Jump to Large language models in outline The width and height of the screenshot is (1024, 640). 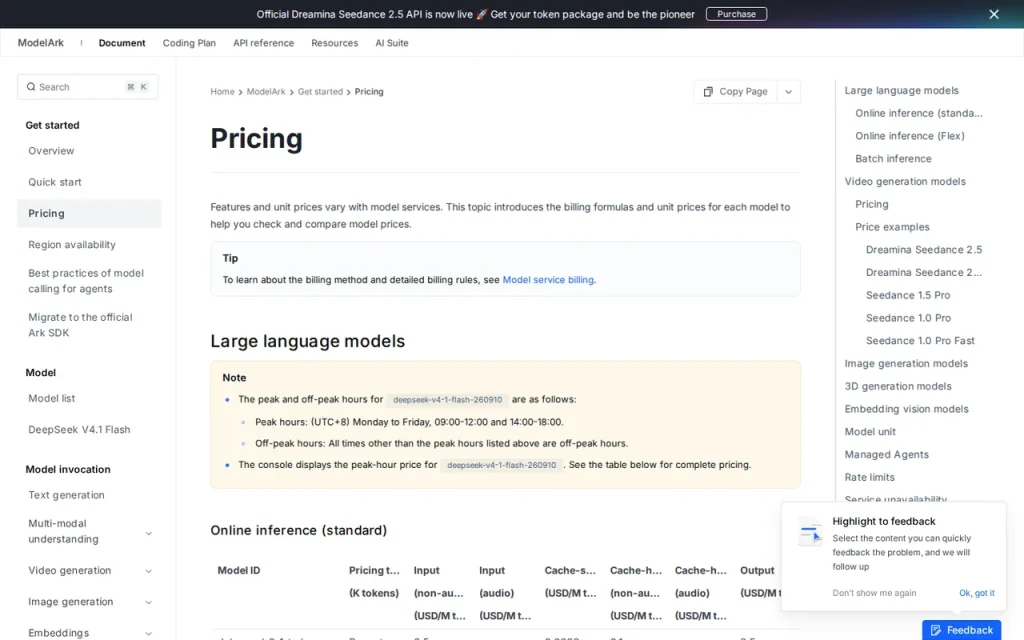pyautogui.click(x=901, y=90)
